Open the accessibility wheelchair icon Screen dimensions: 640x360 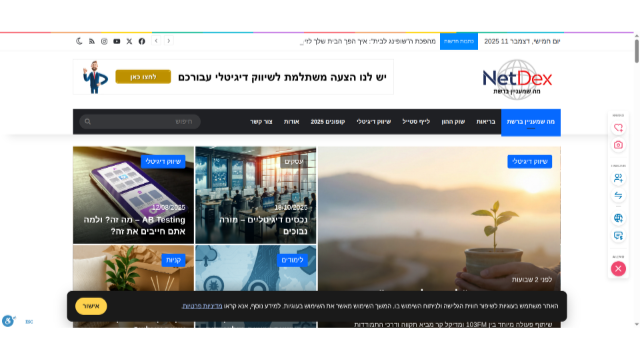(8, 321)
